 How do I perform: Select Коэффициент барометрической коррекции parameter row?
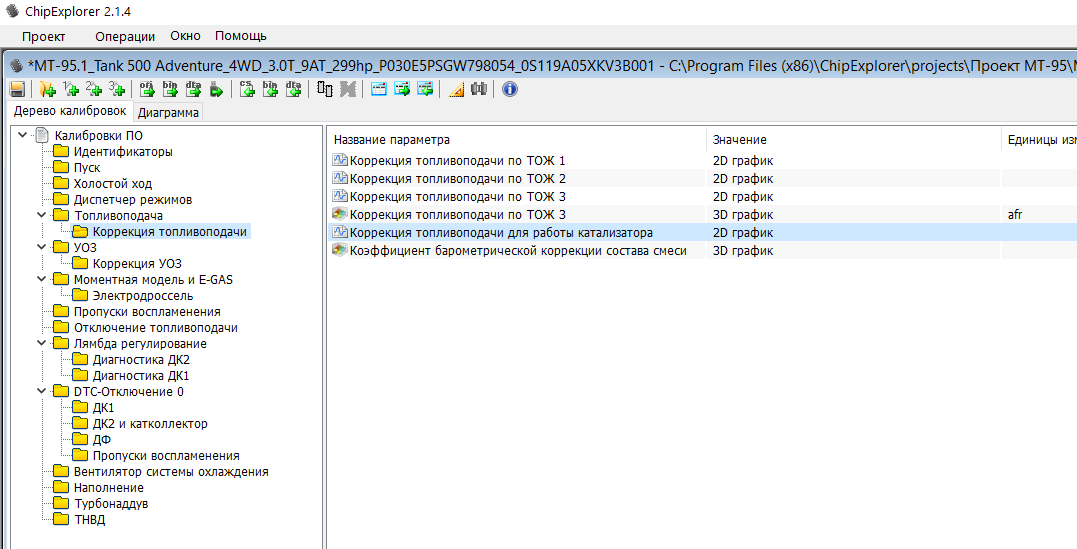[x=517, y=251]
